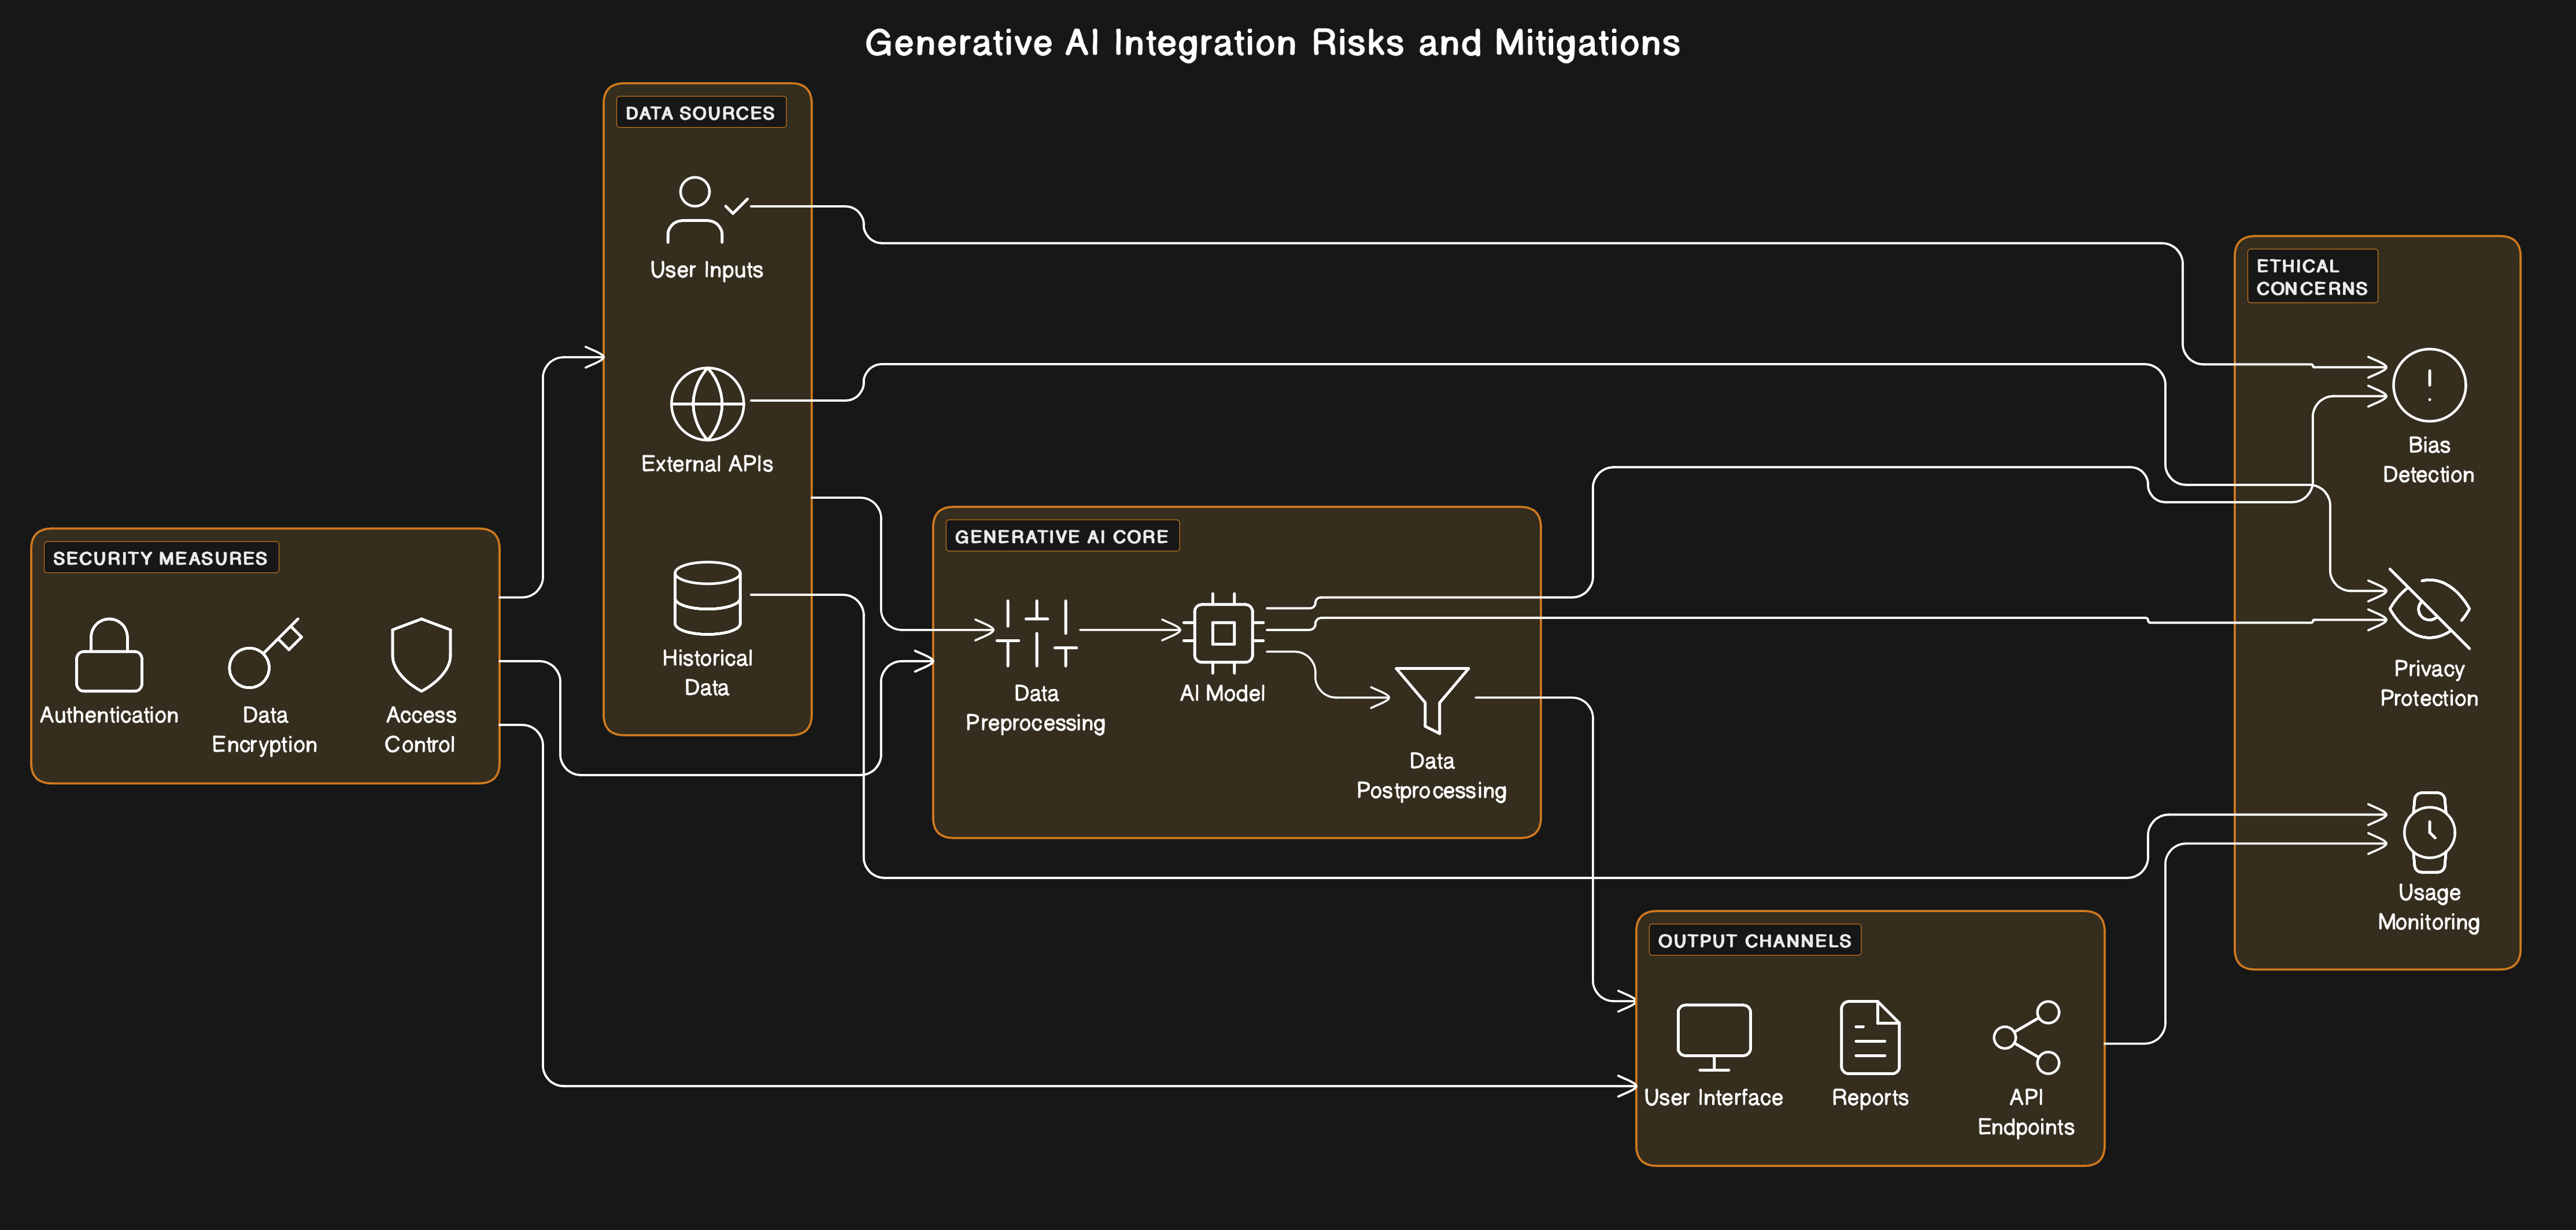This screenshot has height=1230, width=2576.
Task: Select the Usage Monitoring watch icon
Action: coord(2428,832)
